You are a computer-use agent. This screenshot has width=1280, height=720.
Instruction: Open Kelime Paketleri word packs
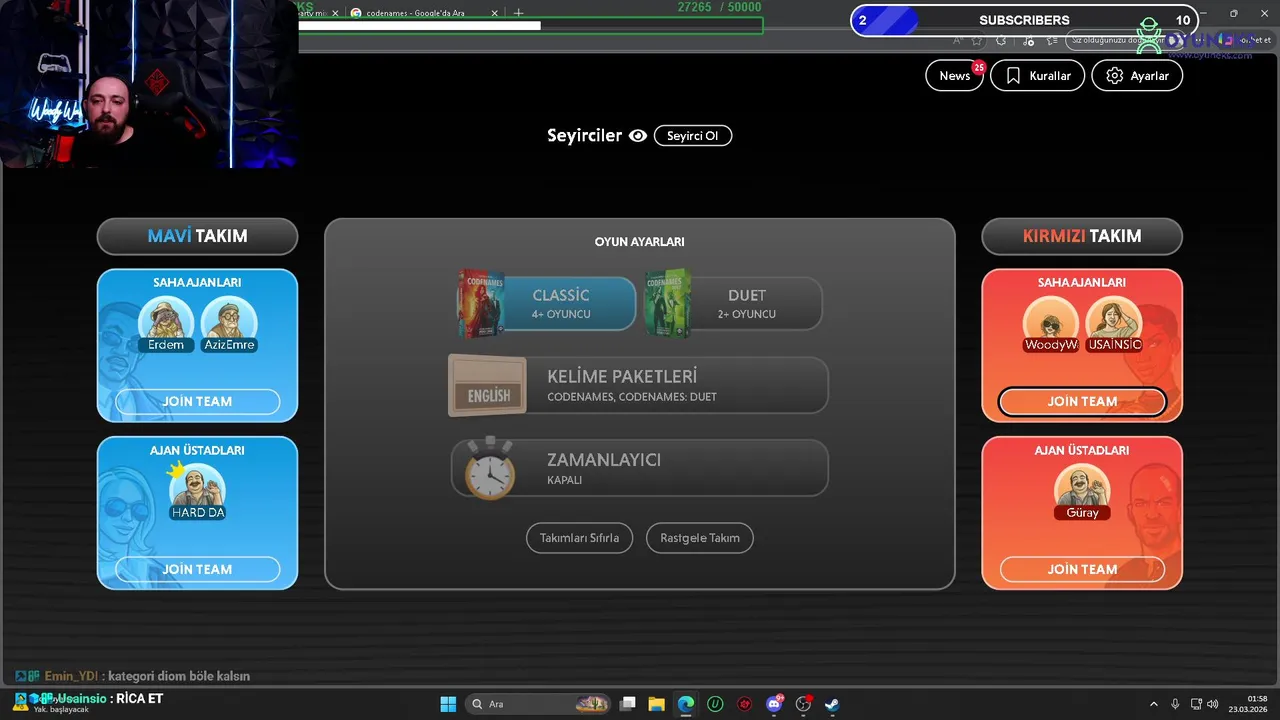click(640, 385)
